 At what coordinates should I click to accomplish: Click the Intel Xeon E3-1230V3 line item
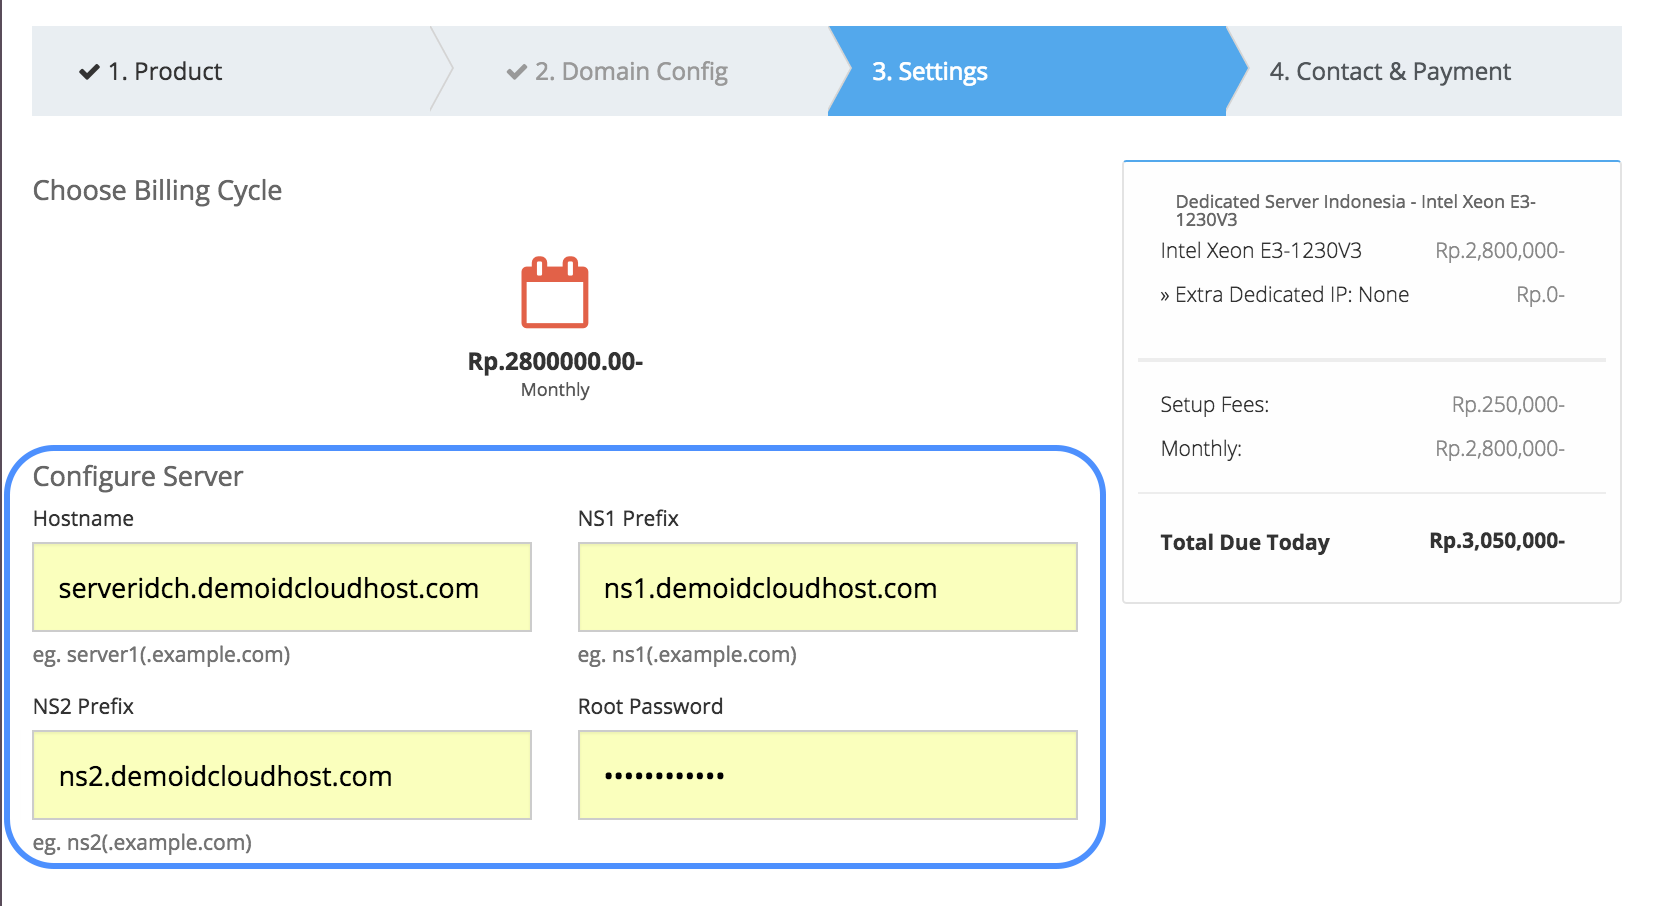pos(1260,251)
